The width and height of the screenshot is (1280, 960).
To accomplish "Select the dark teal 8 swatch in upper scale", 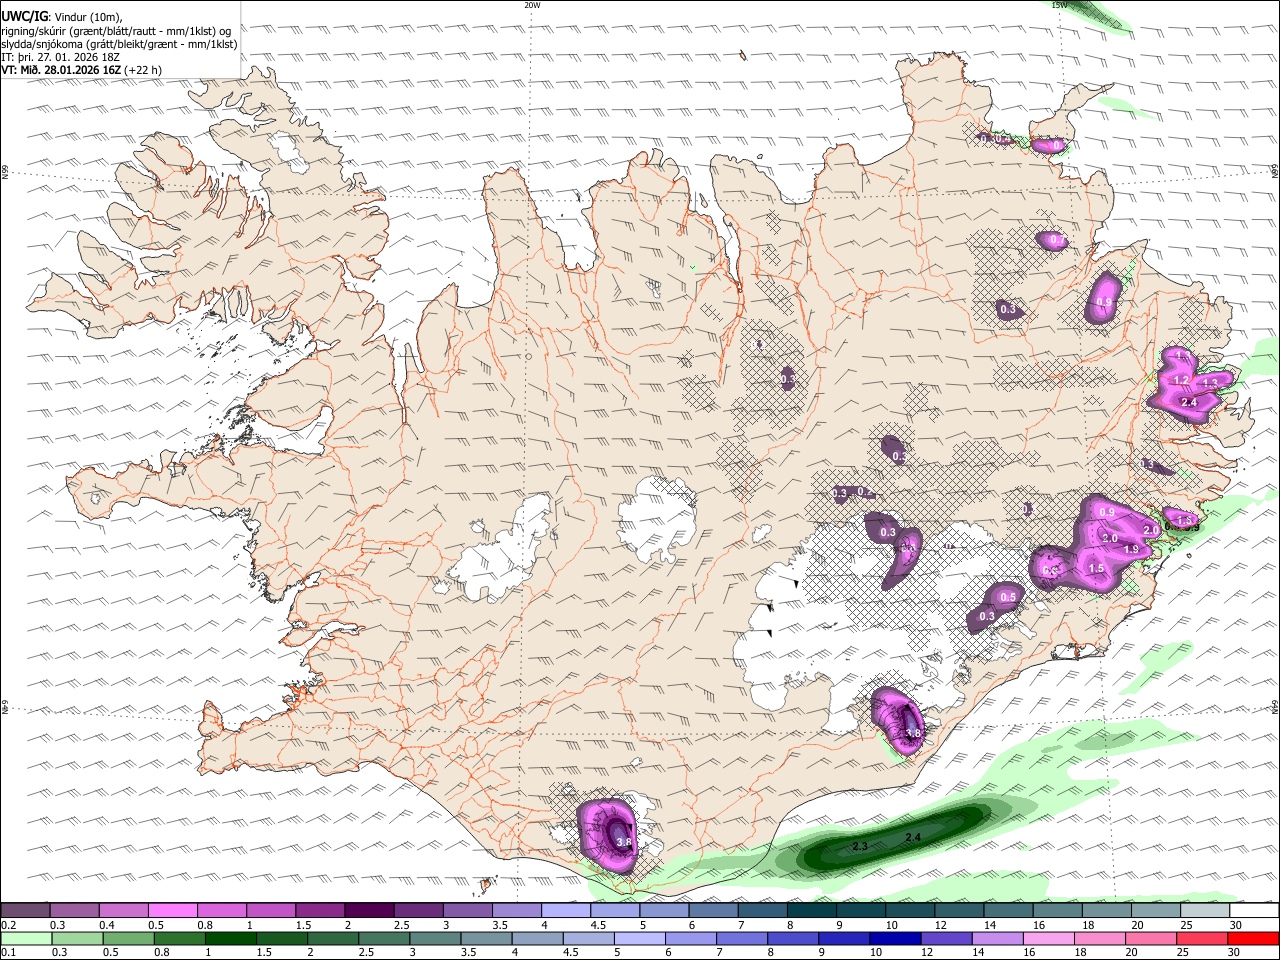I will [x=812, y=911].
